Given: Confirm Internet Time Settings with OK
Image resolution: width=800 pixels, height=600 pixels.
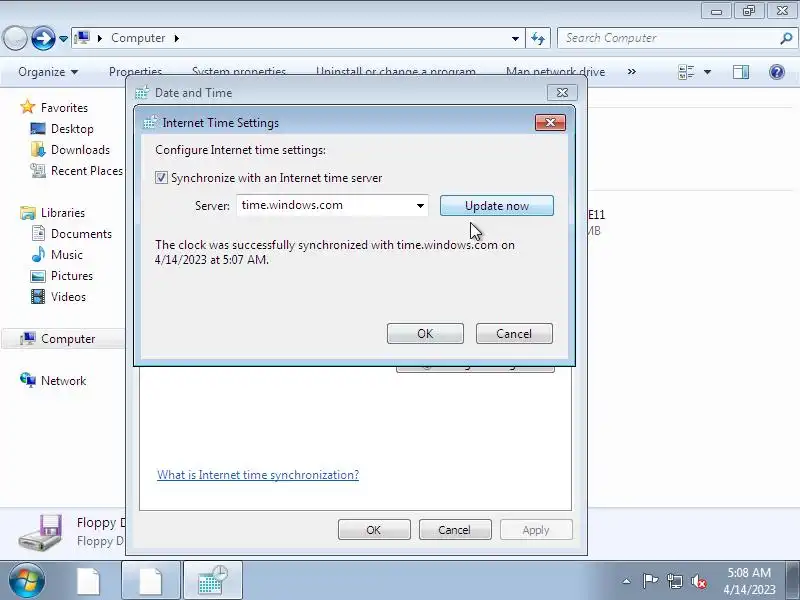Looking at the screenshot, I should pyautogui.click(x=425, y=334).
